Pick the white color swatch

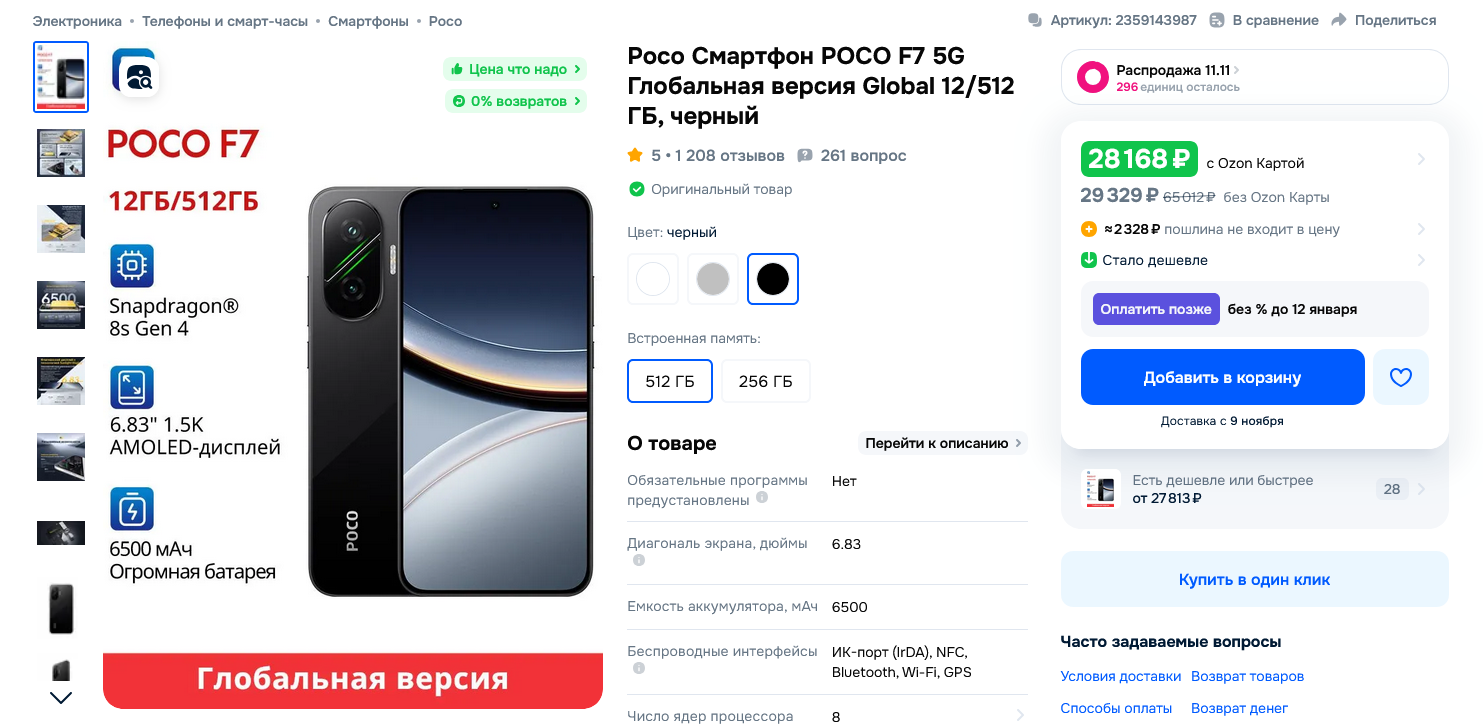(653, 279)
